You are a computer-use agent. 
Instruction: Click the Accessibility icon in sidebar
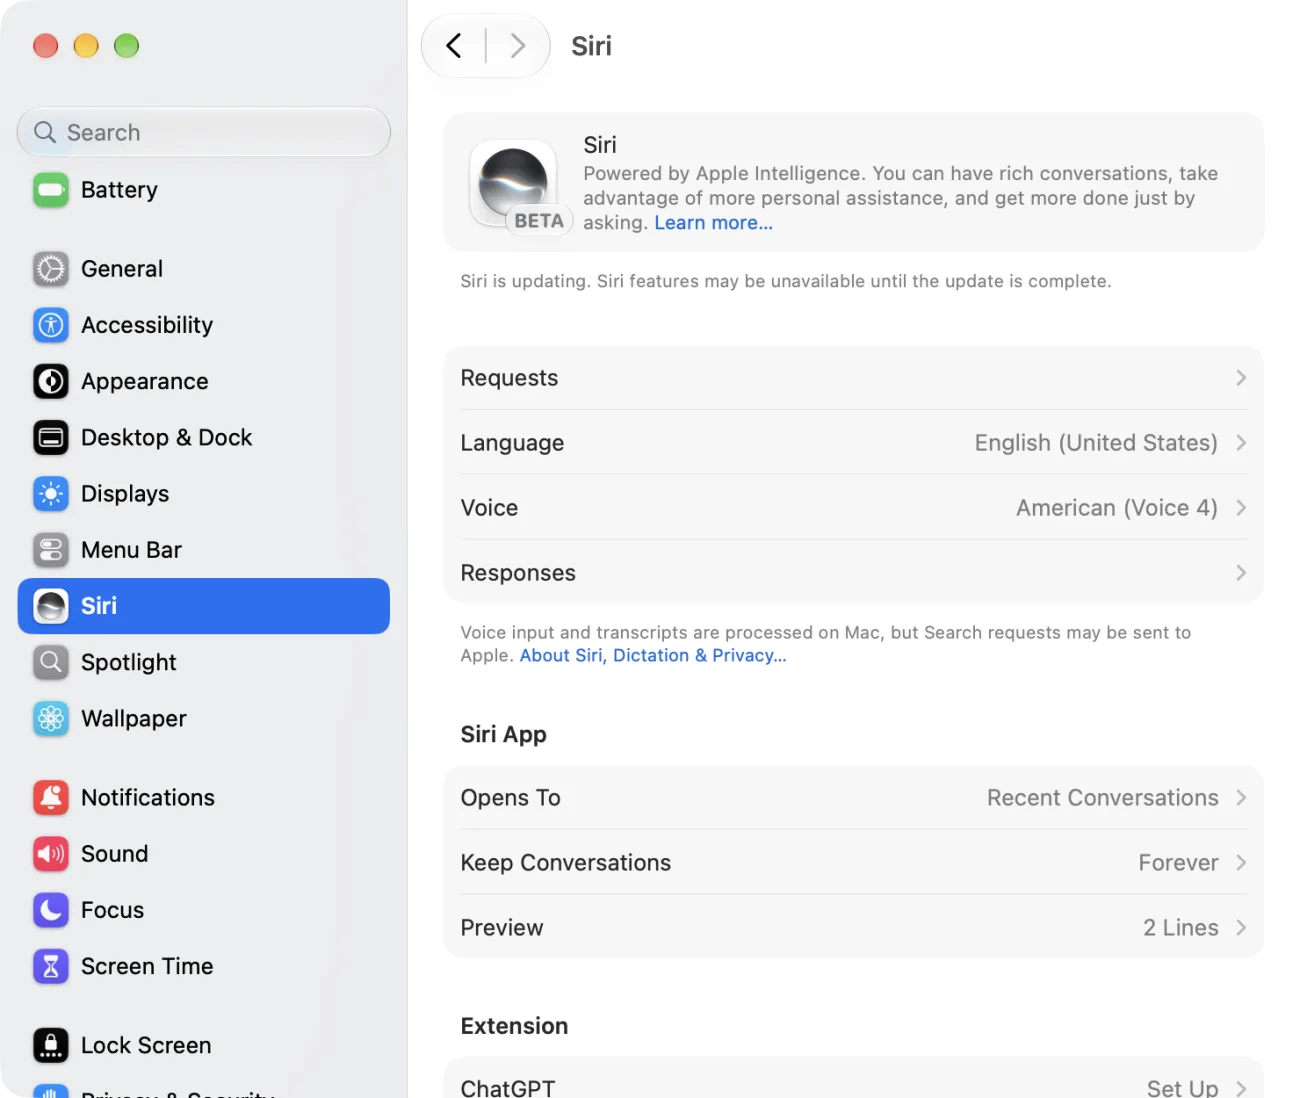pos(51,325)
